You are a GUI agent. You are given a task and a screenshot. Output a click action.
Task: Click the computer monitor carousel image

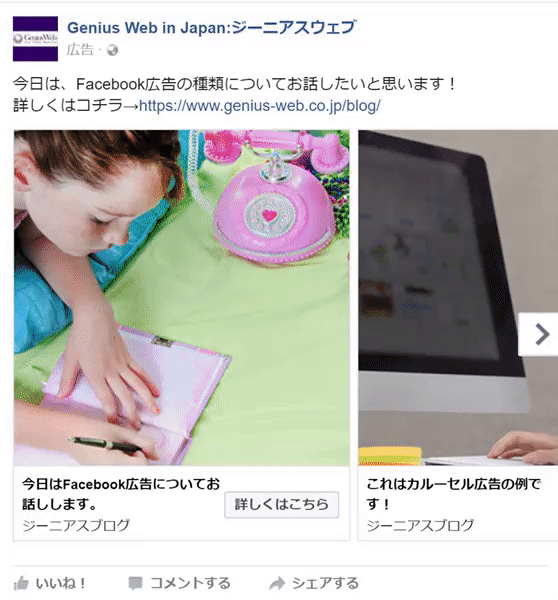(458, 298)
